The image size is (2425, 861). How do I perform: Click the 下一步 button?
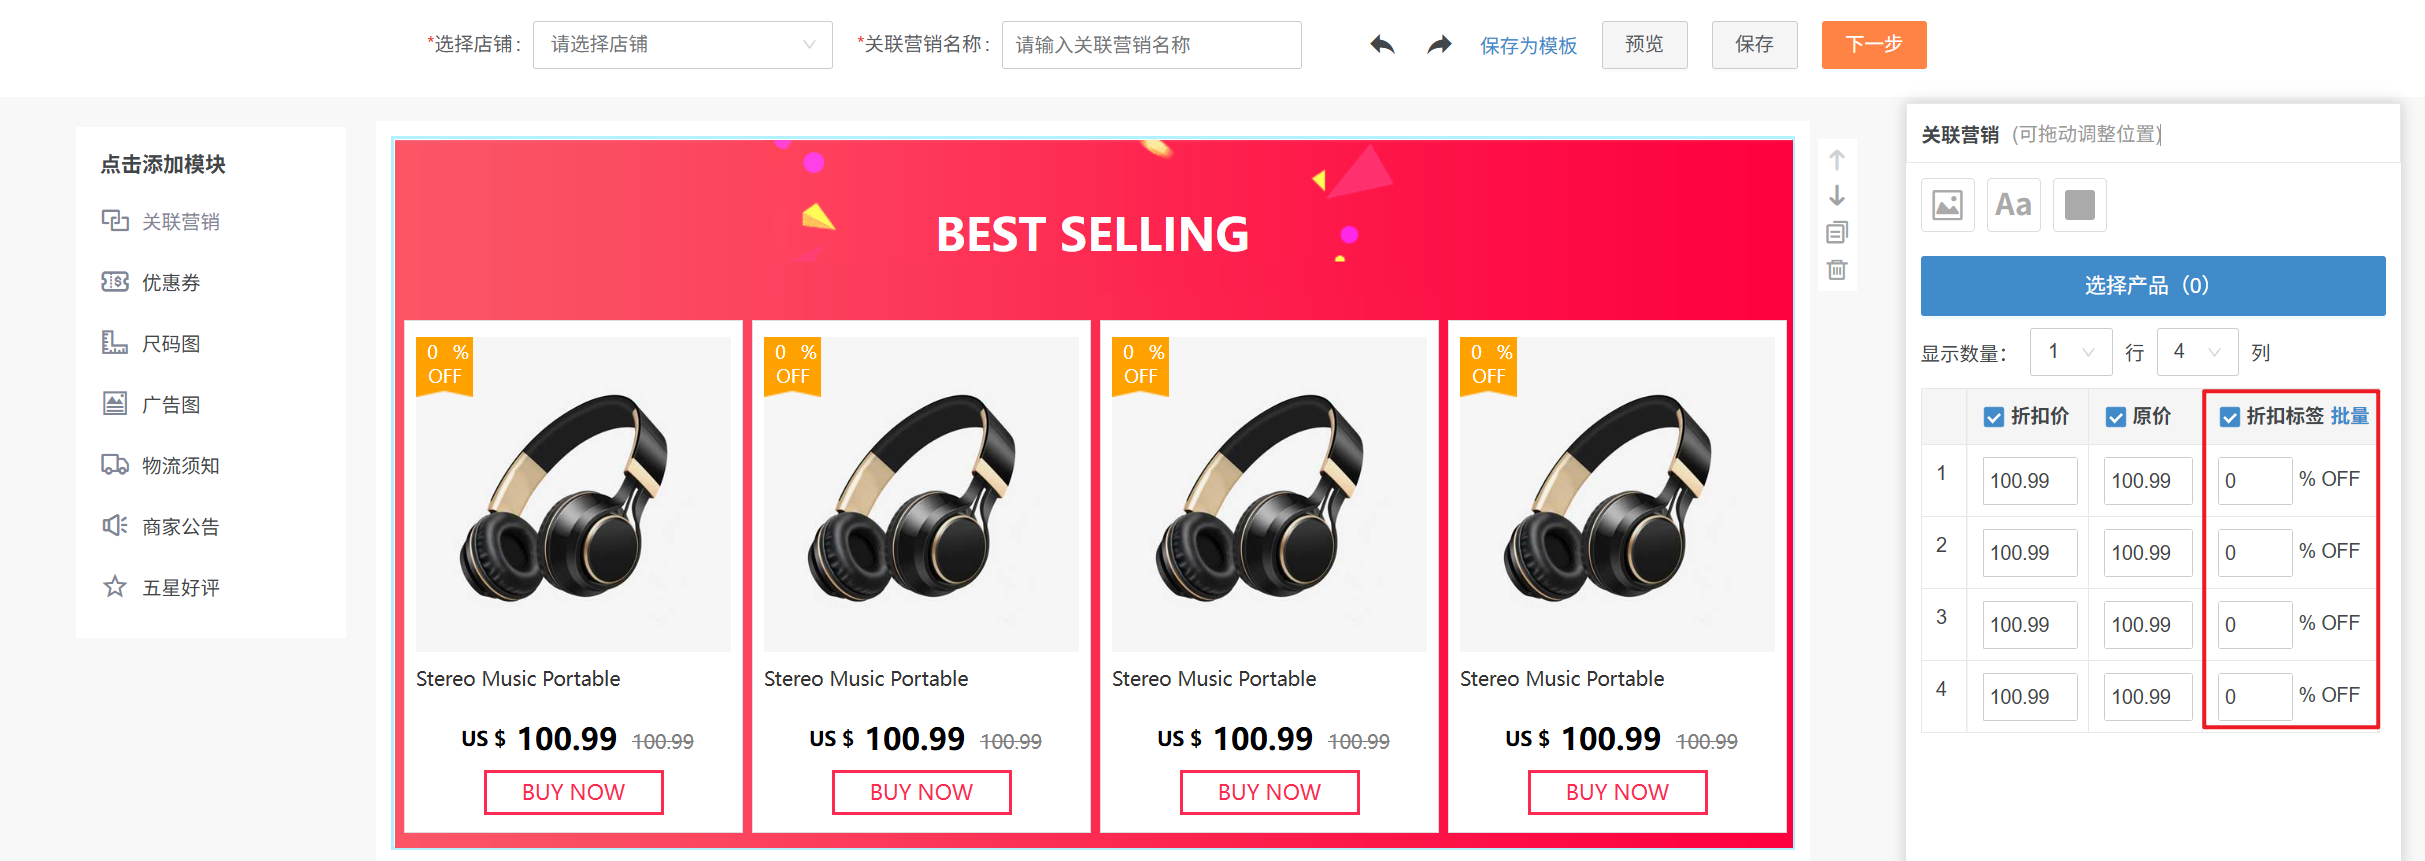coord(1873,45)
